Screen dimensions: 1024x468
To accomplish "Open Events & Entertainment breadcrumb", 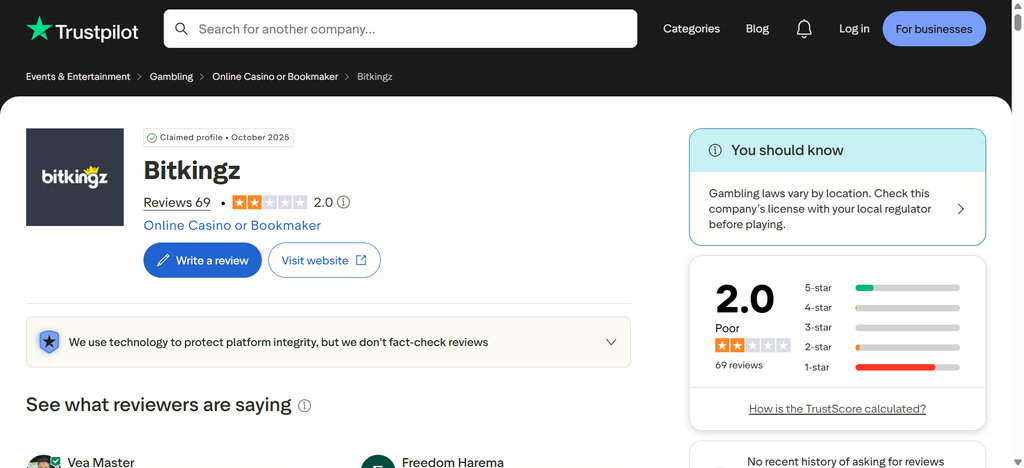I will [x=78, y=76].
